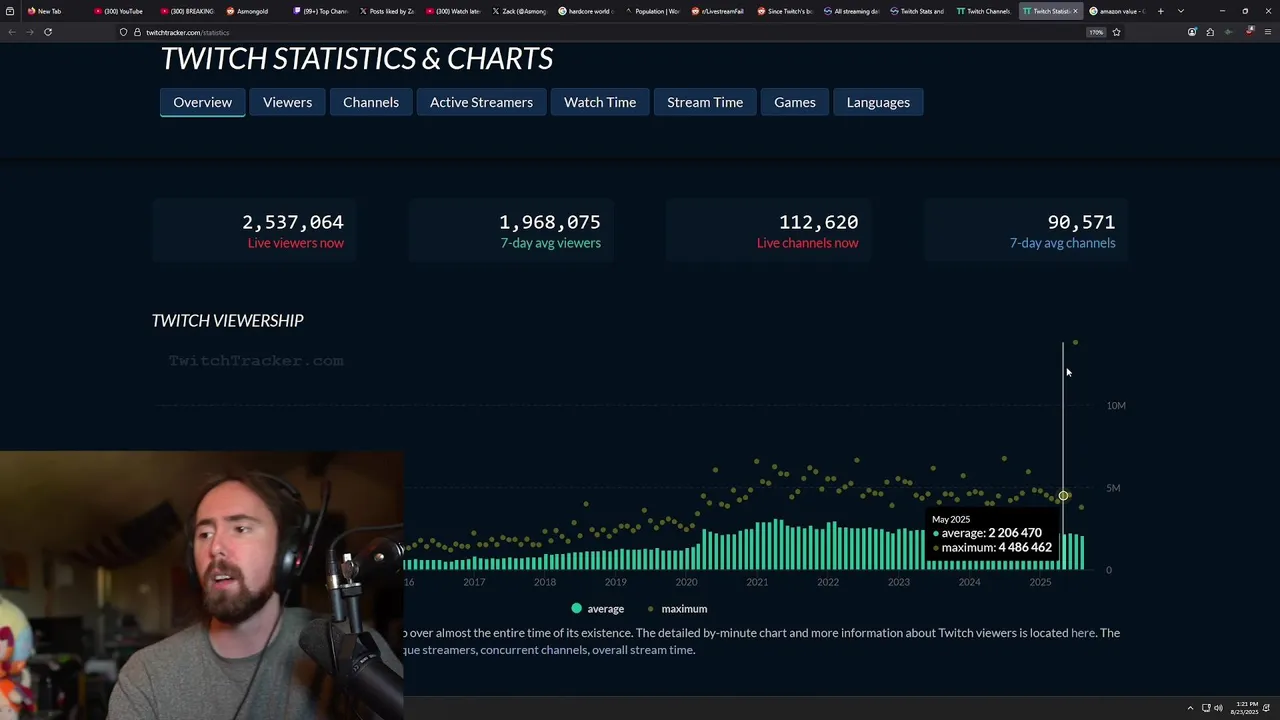Image resolution: width=1280 pixels, height=720 pixels.
Task: Click the TWITCH VIEWERSHIP heading
Action: (228, 320)
